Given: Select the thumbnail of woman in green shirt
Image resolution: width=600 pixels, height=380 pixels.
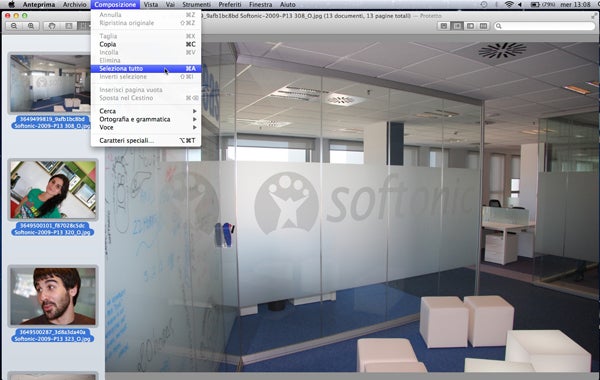Looking at the screenshot, I should 53,190.
